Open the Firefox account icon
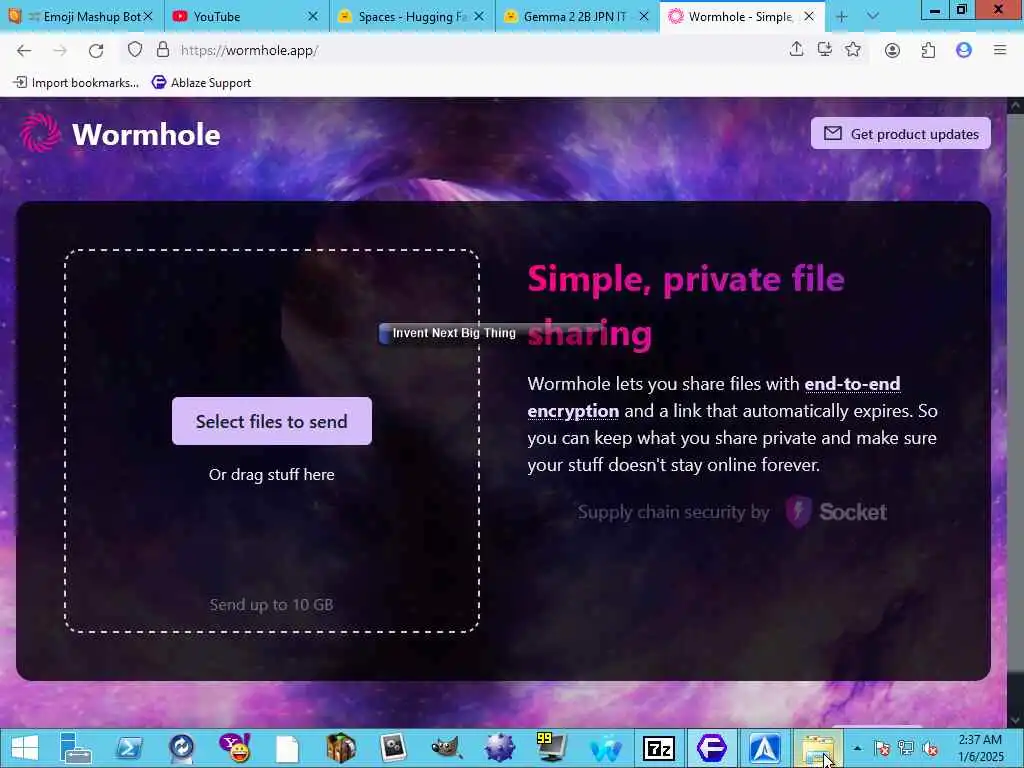 [892, 50]
